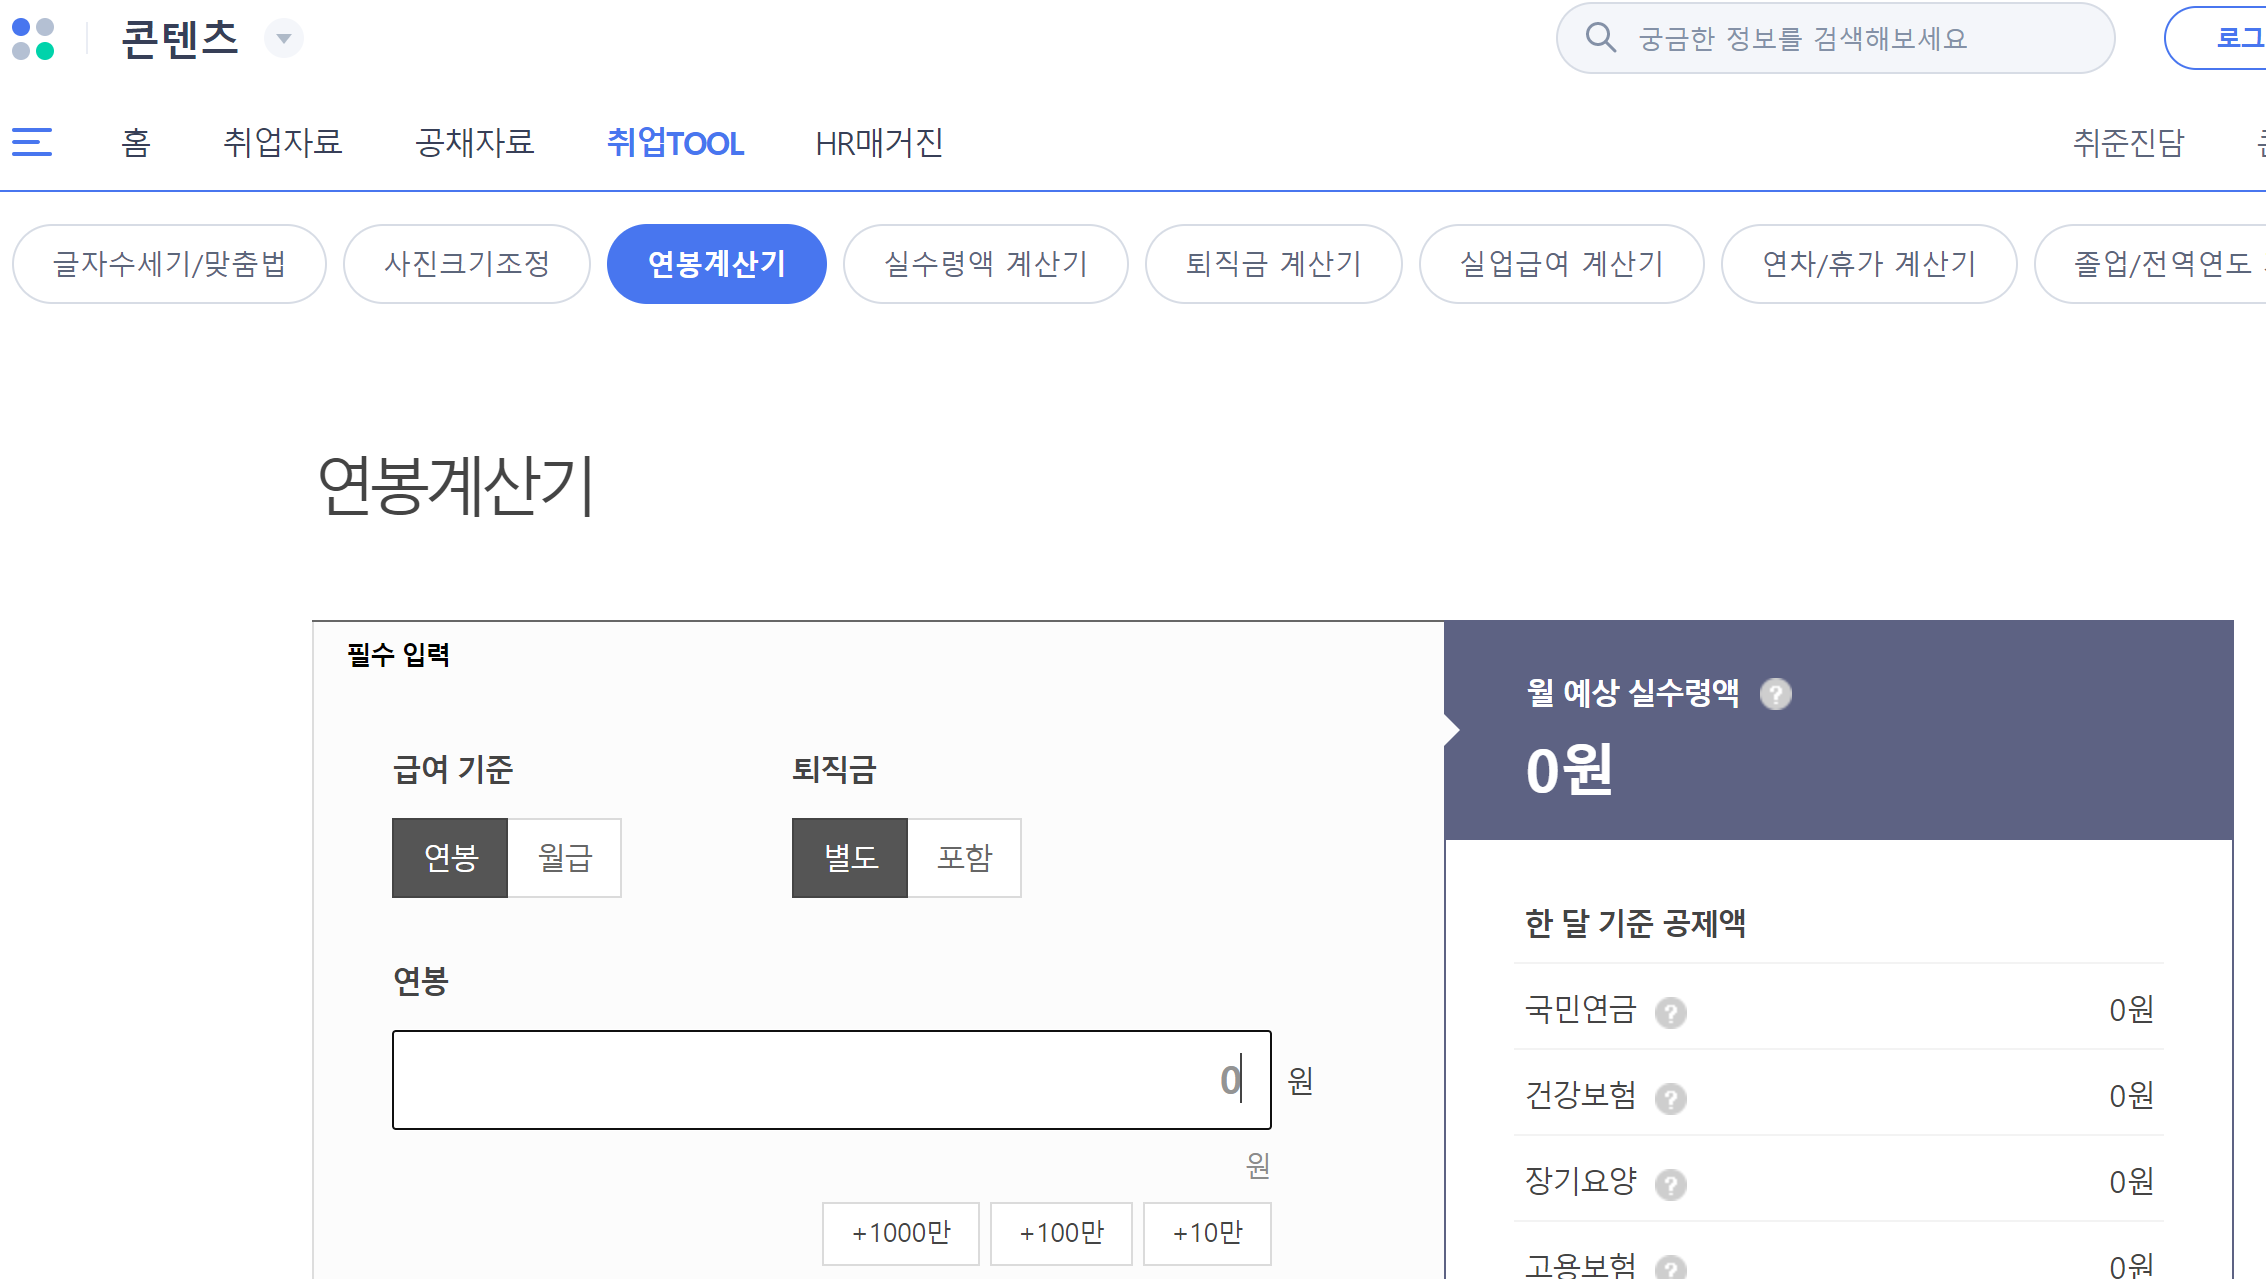2266x1279 pixels.
Task: Switch to 퇴직금 계산기 tab
Action: click(1273, 264)
